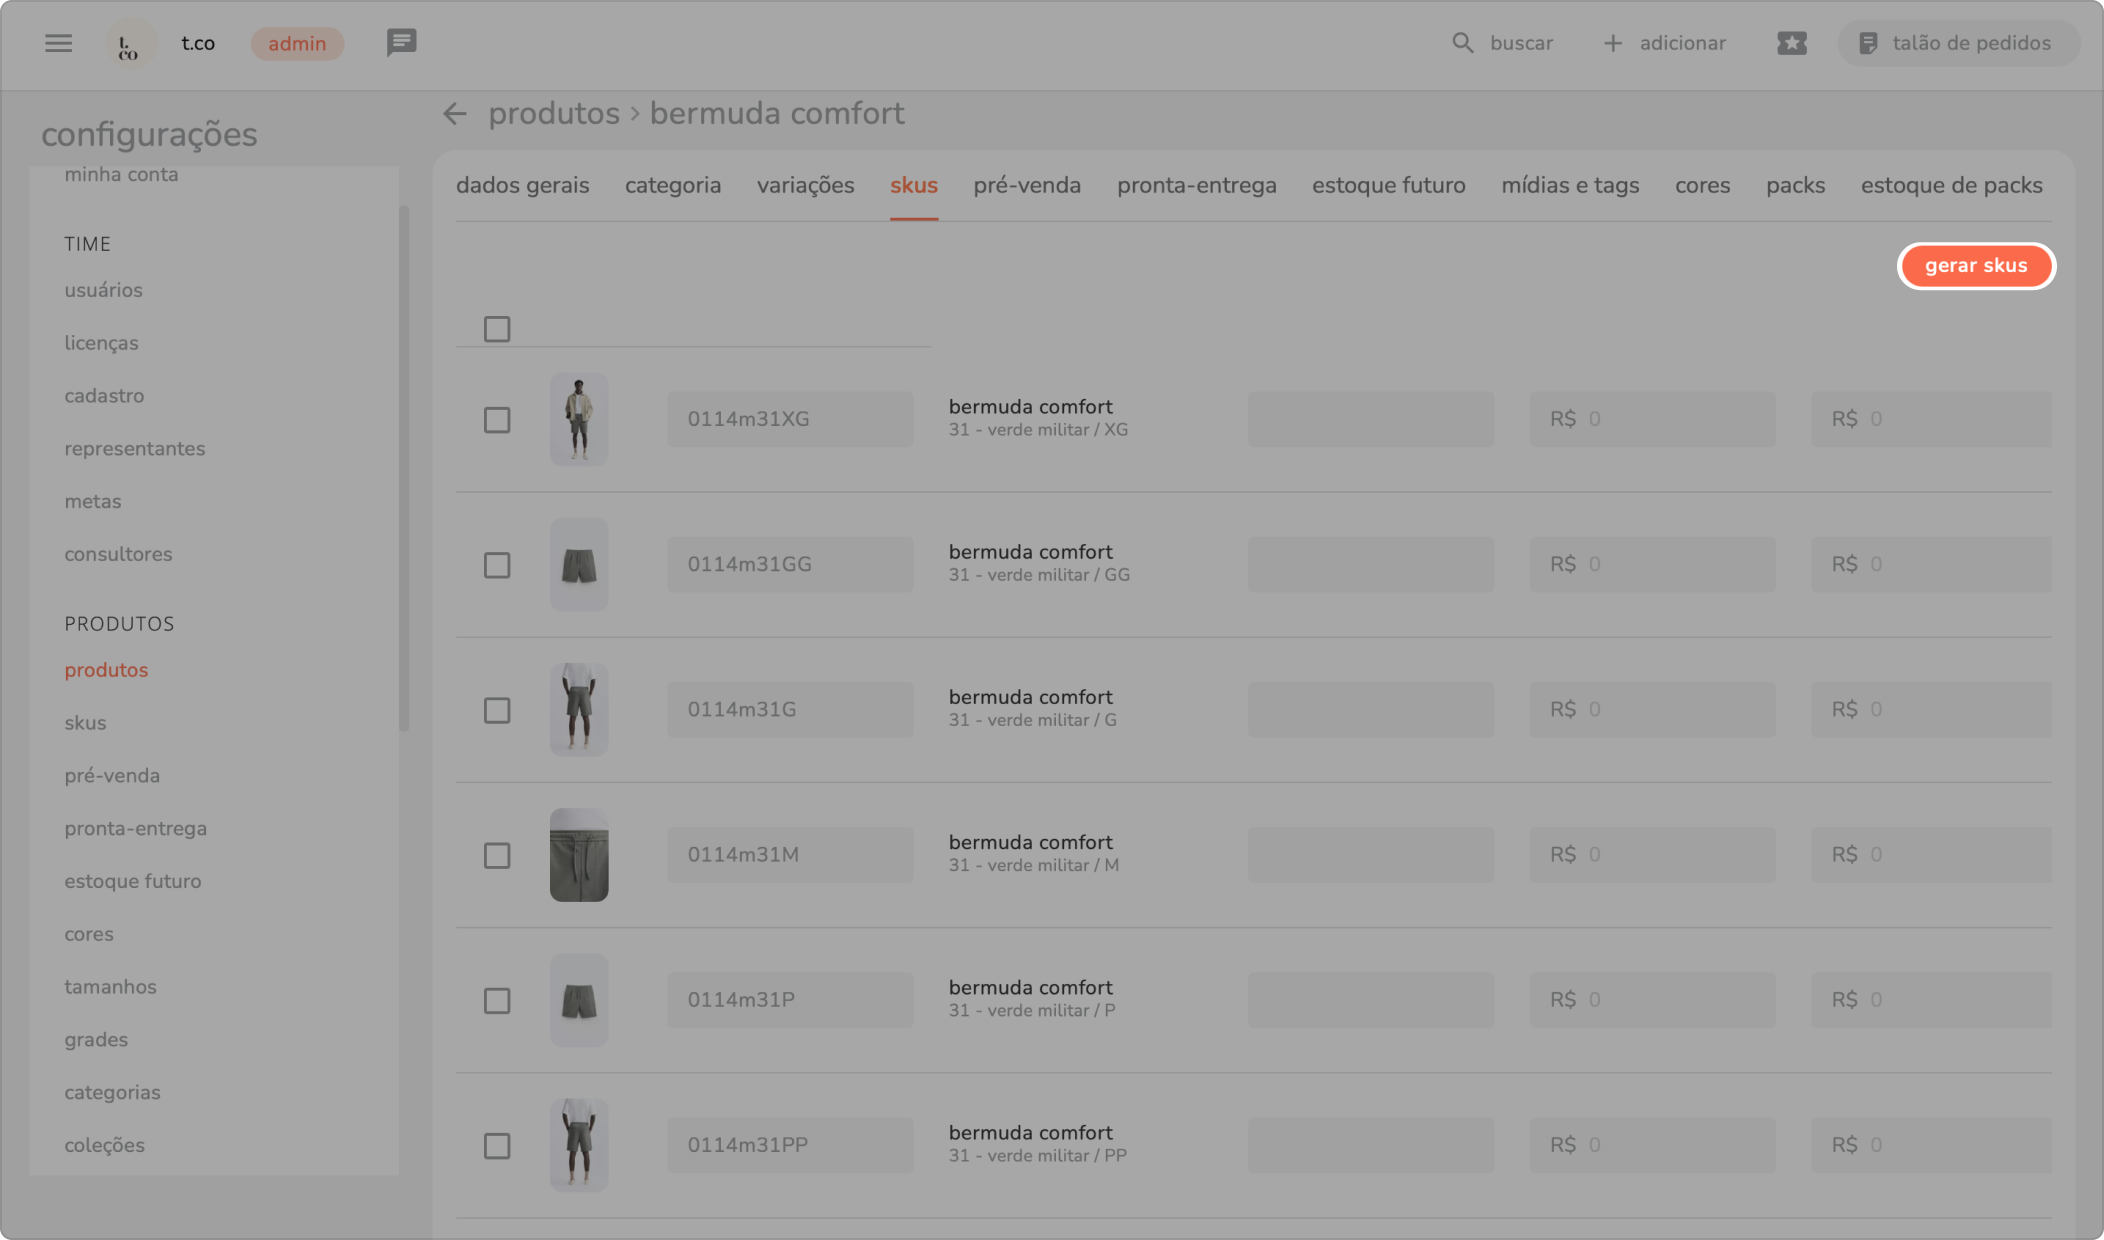Image resolution: width=2104 pixels, height=1240 pixels.
Task: Click the plus adicionar icon
Action: tap(1612, 43)
